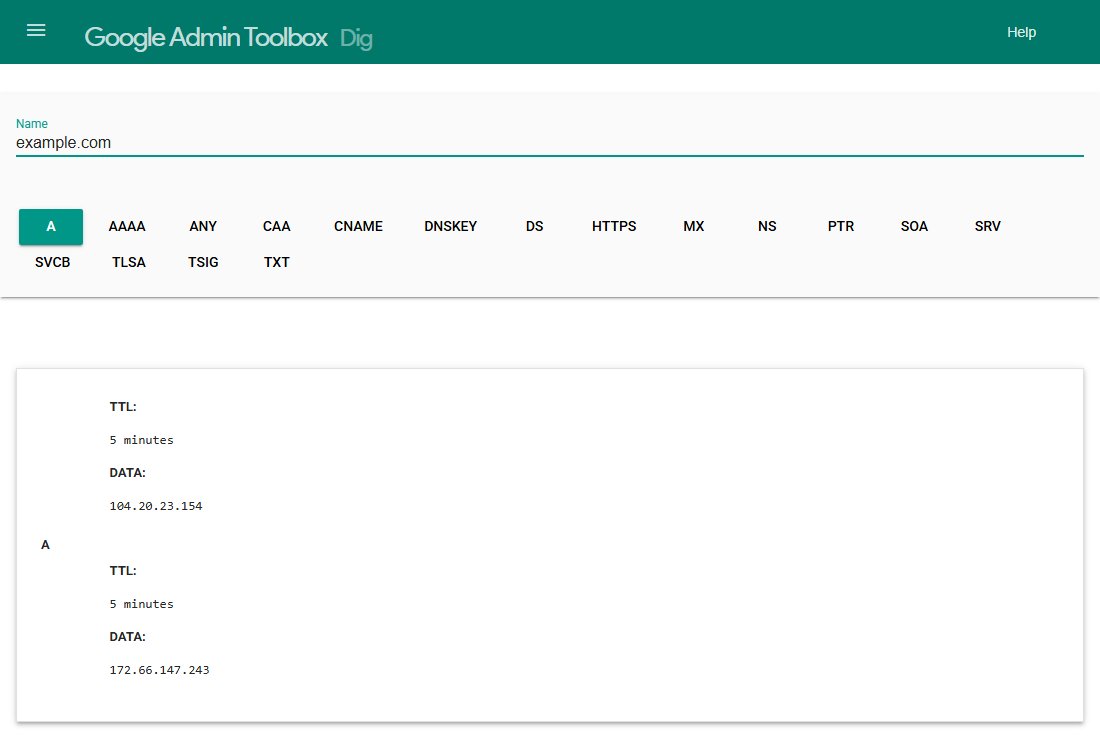Image resolution: width=1100 pixels, height=750 pixels.
Task: Click the second "5 minutes" TTL value
Action: point(141,604)
